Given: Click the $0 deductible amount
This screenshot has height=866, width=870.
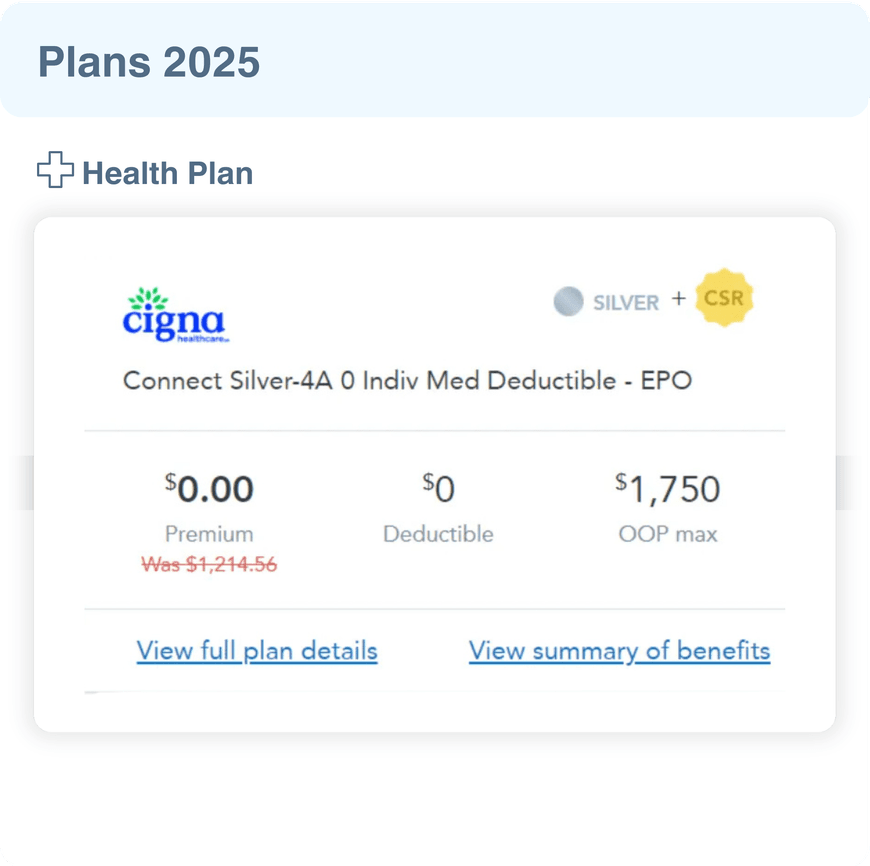Looking at the screenshot, I should (x=438, y=488).
